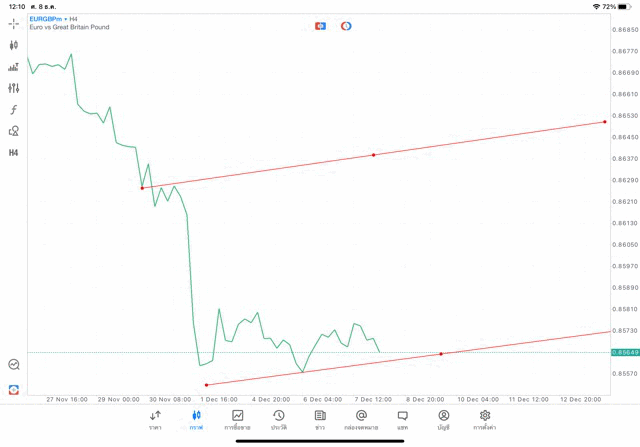Open the drawing objects shapes icon

14,131
